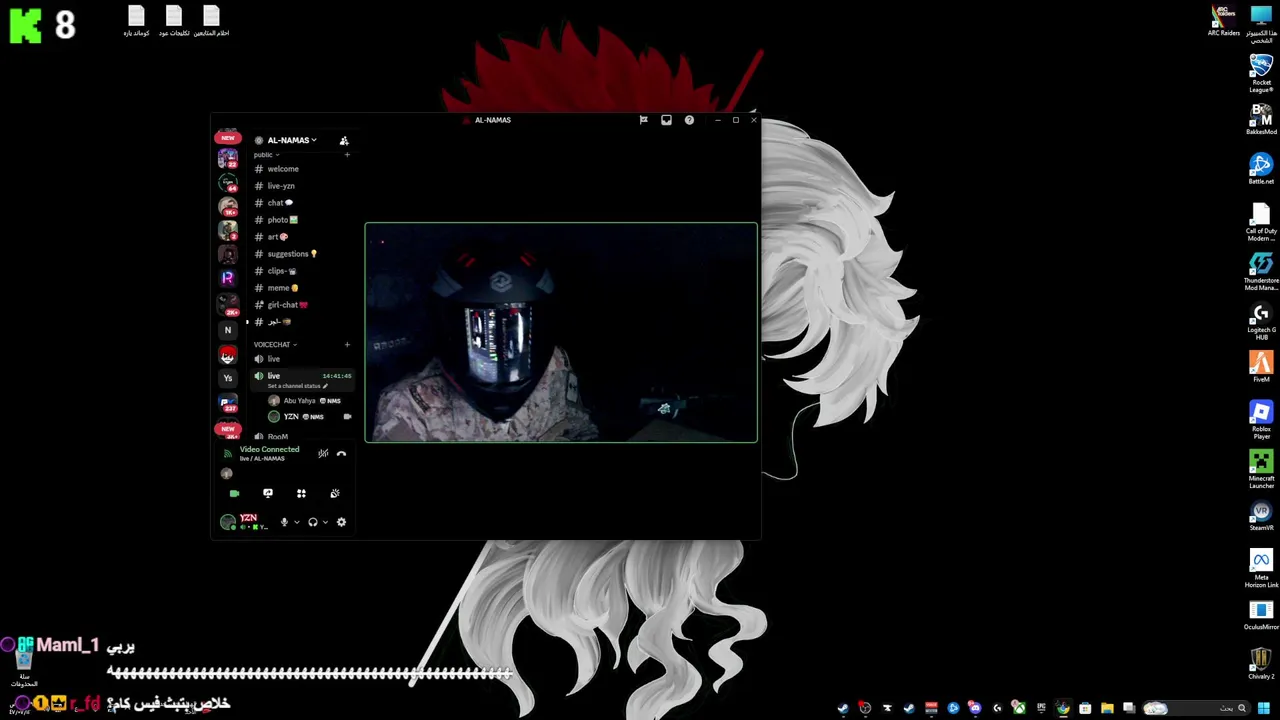Open Discord from the taskbar
Viewport: 1280px width, 720px height.
coord(975,709)
